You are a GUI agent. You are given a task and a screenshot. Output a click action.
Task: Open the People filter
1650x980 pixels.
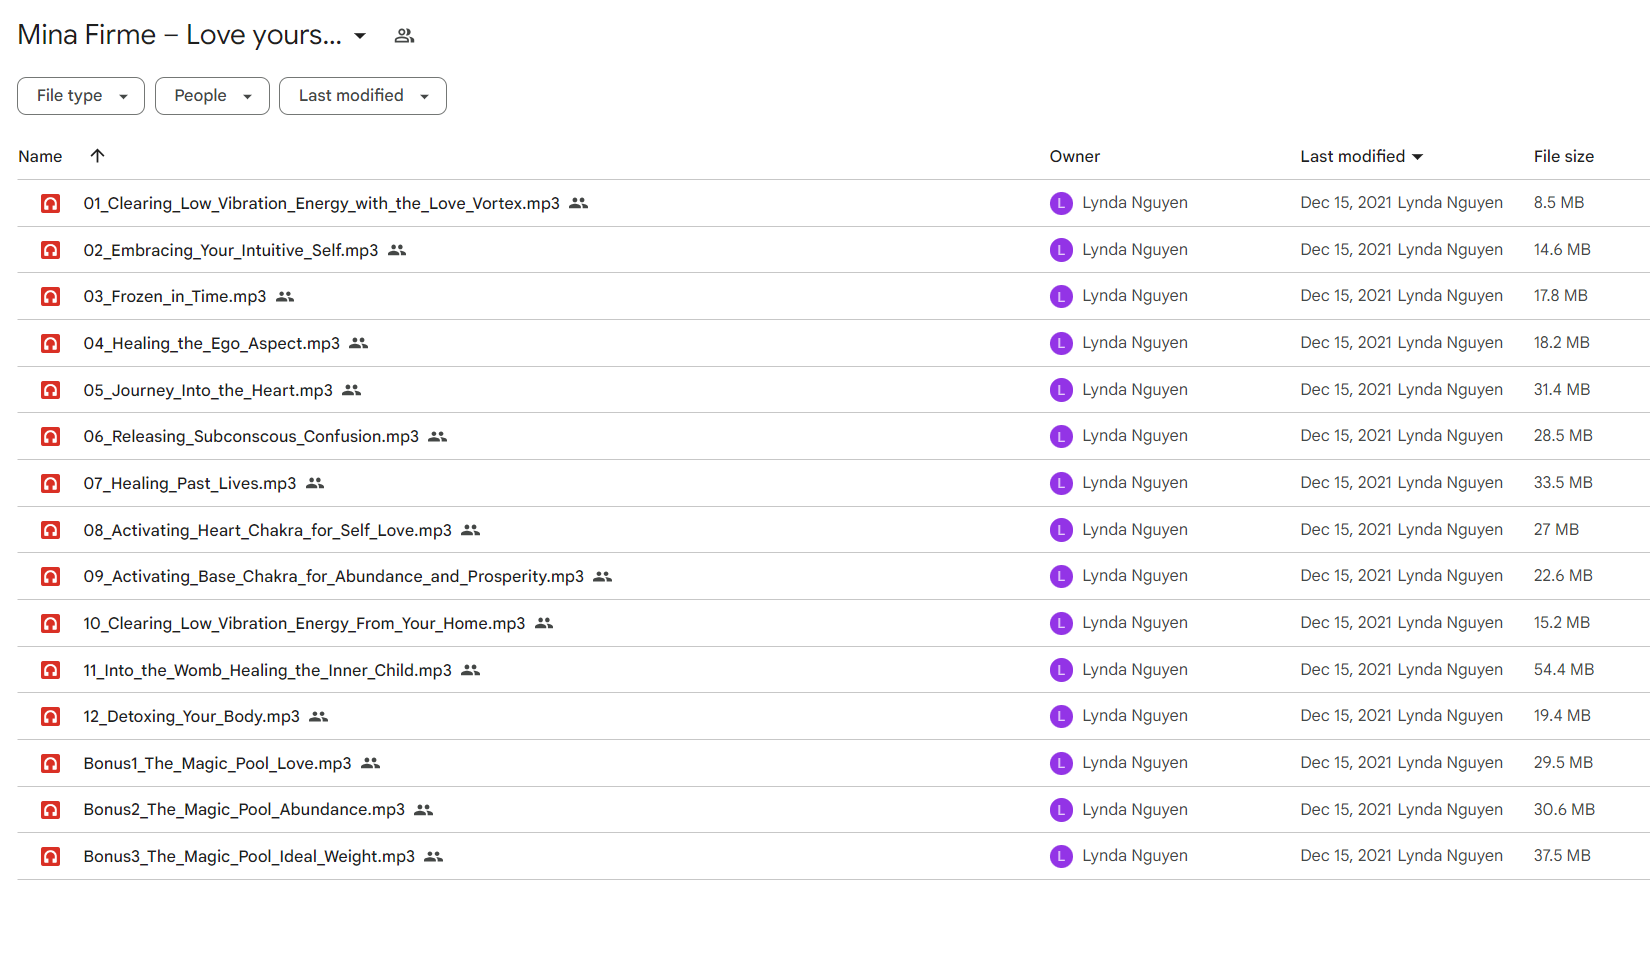[x=212, y=96]
